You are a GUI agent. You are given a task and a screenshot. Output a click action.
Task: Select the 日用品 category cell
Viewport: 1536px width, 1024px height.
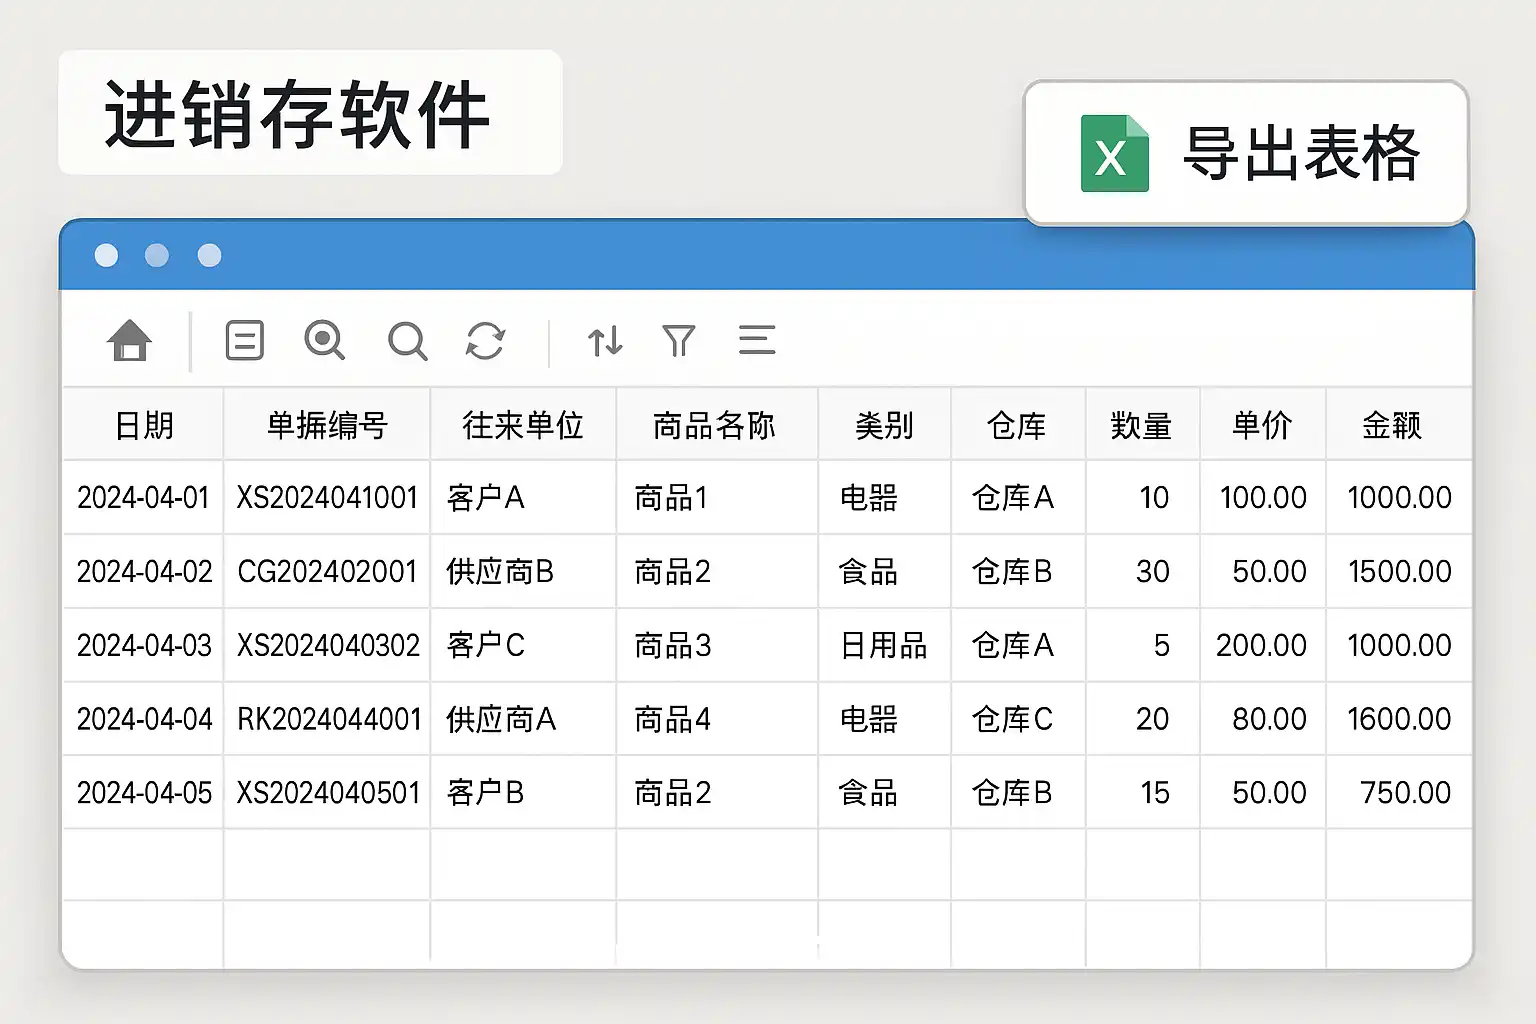click(x=884, y=645)
